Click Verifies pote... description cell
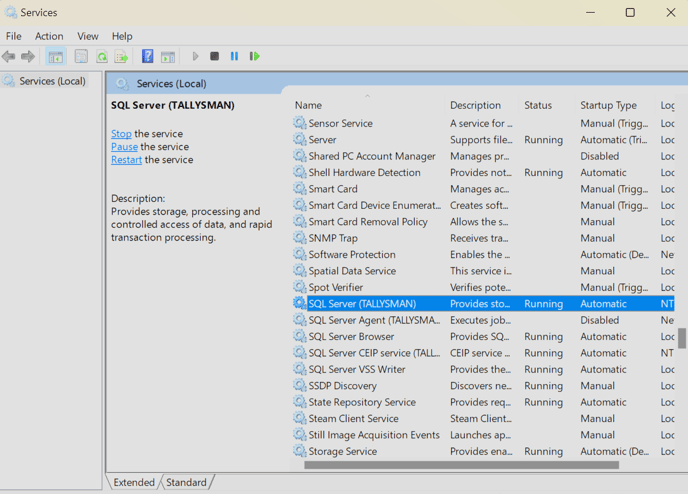This screenshot has height=494, width=688. [x=480, y=287]
